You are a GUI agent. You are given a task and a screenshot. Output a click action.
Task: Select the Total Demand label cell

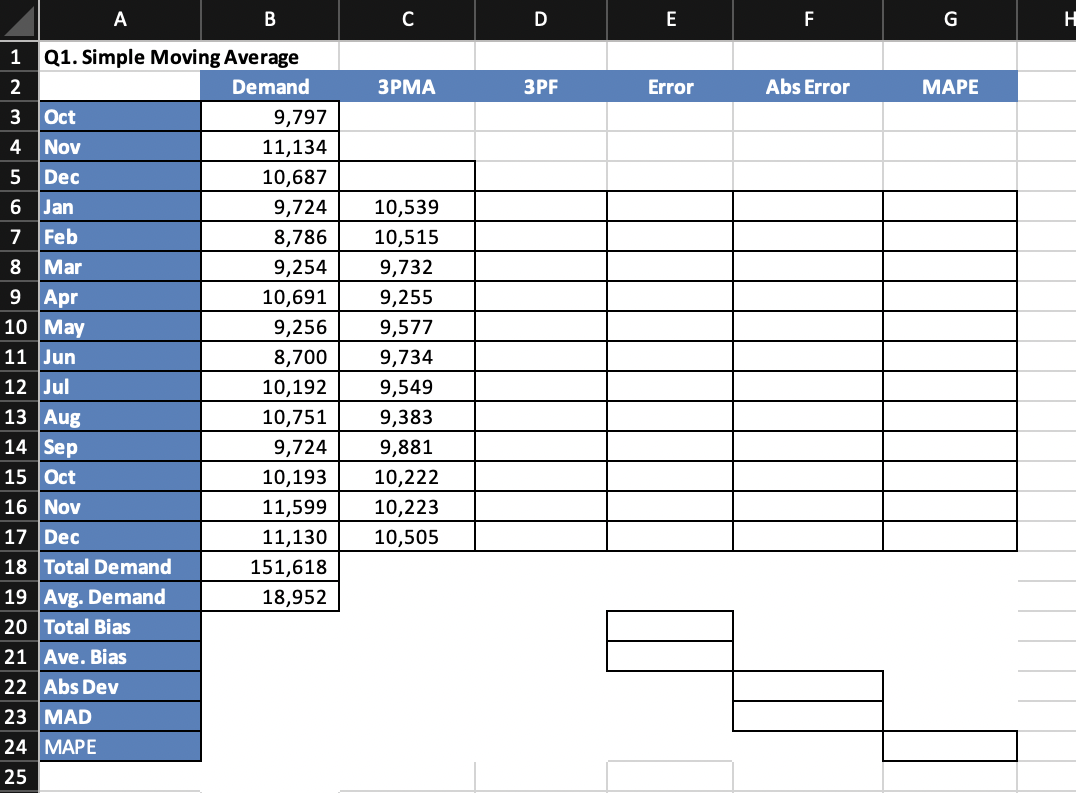(120, 566)
